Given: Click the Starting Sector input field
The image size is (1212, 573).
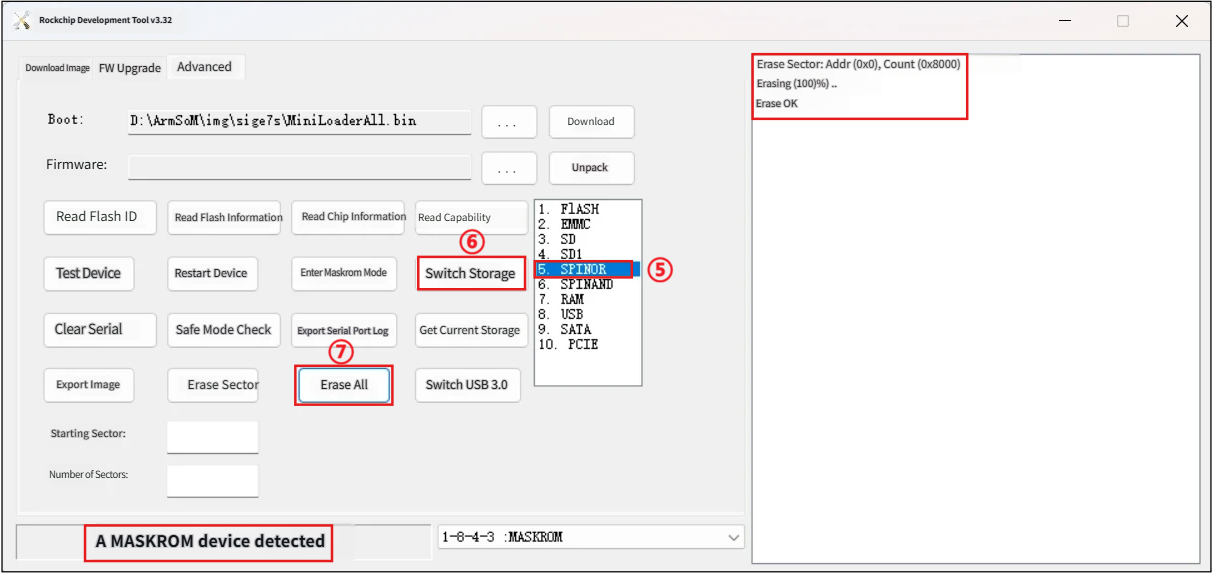Looking at the screenshot, I should [x=212, y=437].
